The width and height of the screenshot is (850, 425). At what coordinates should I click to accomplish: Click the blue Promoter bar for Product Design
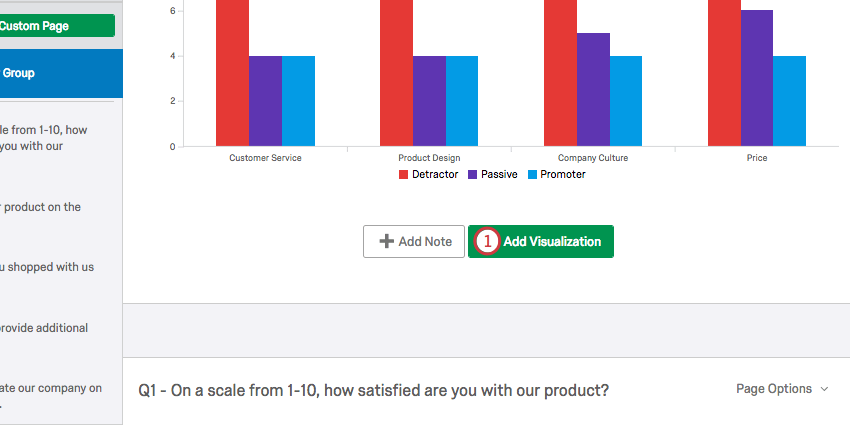[x=462, y=101]
